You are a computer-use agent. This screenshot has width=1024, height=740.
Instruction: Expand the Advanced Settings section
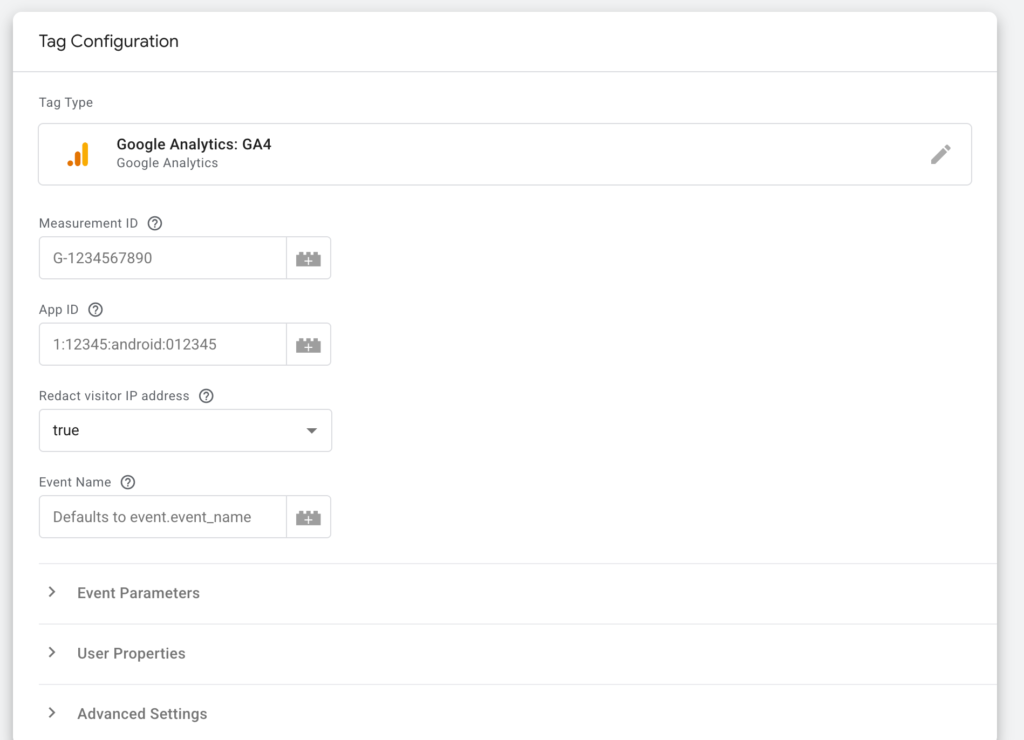(x=518, y=714)
